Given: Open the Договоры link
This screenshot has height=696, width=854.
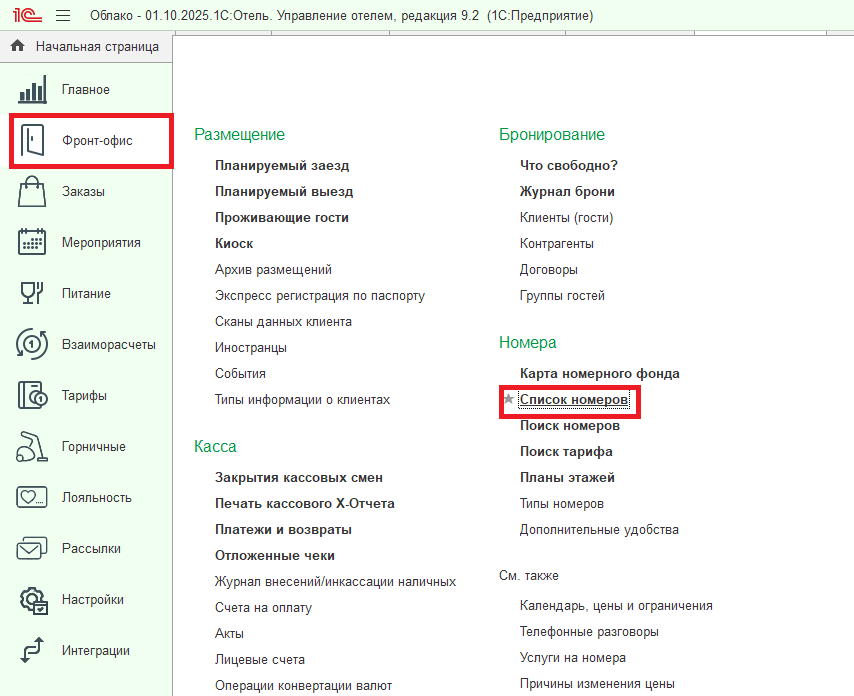Looking at the screenshot, I should click(x=549, y=270).
